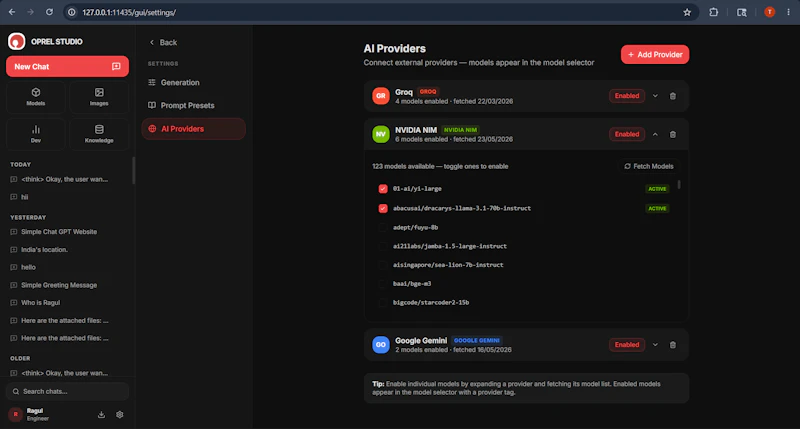This screenshot has height=429, width=800.
Task: Toggle Groq Enabled status button
Action: coord(627,96)
